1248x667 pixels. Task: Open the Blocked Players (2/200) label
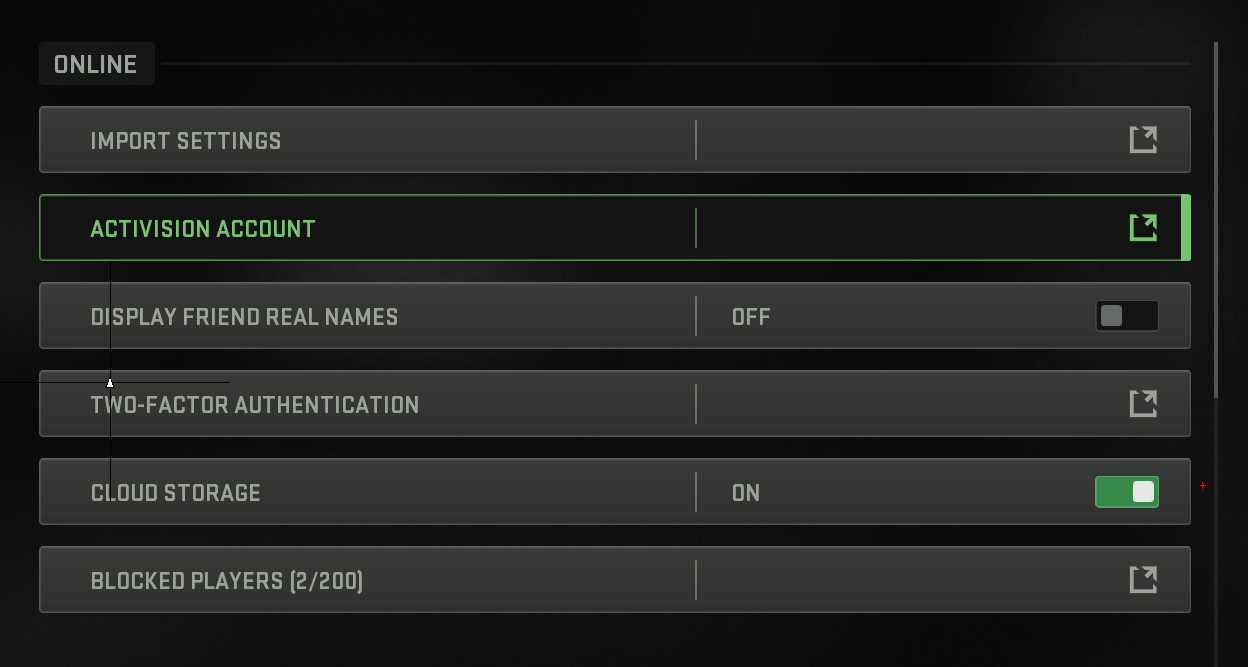pyautogui.click(x=227, y=581)
